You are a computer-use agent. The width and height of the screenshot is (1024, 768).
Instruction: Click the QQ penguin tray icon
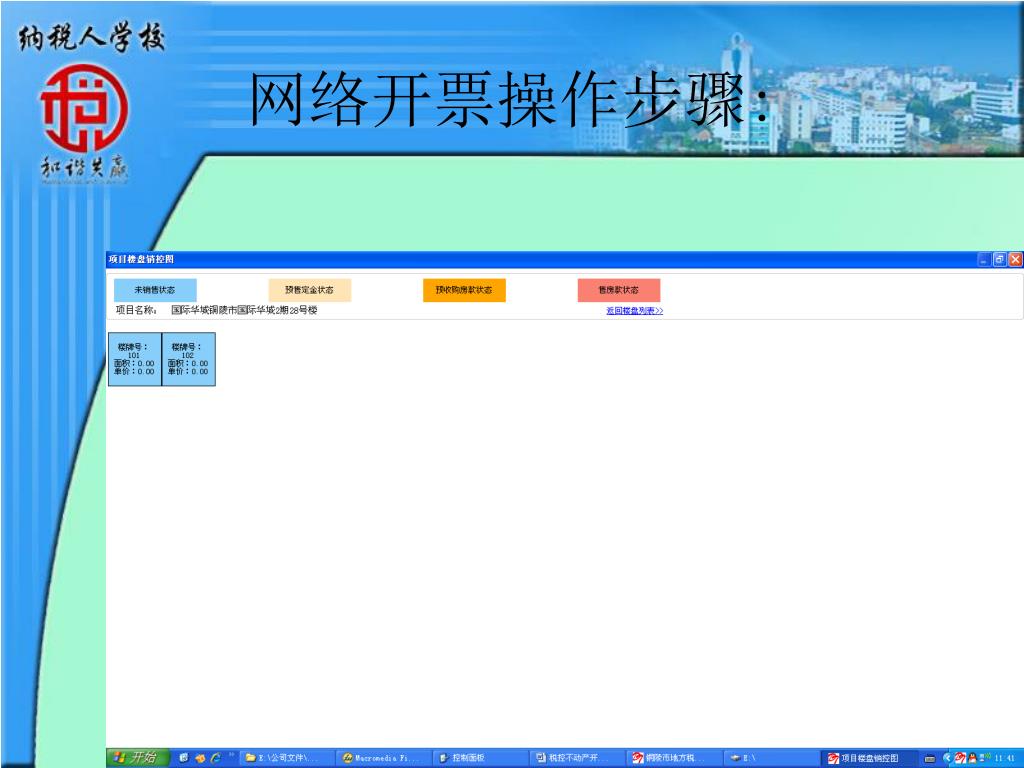pyautogui.click(x=972, y=758)
